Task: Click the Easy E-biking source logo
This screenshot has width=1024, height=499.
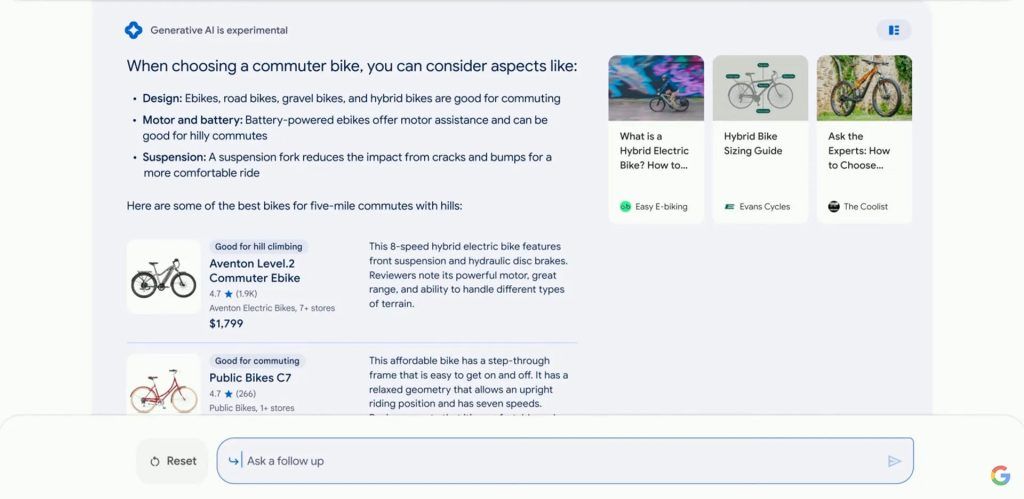Action: [625, 207]
